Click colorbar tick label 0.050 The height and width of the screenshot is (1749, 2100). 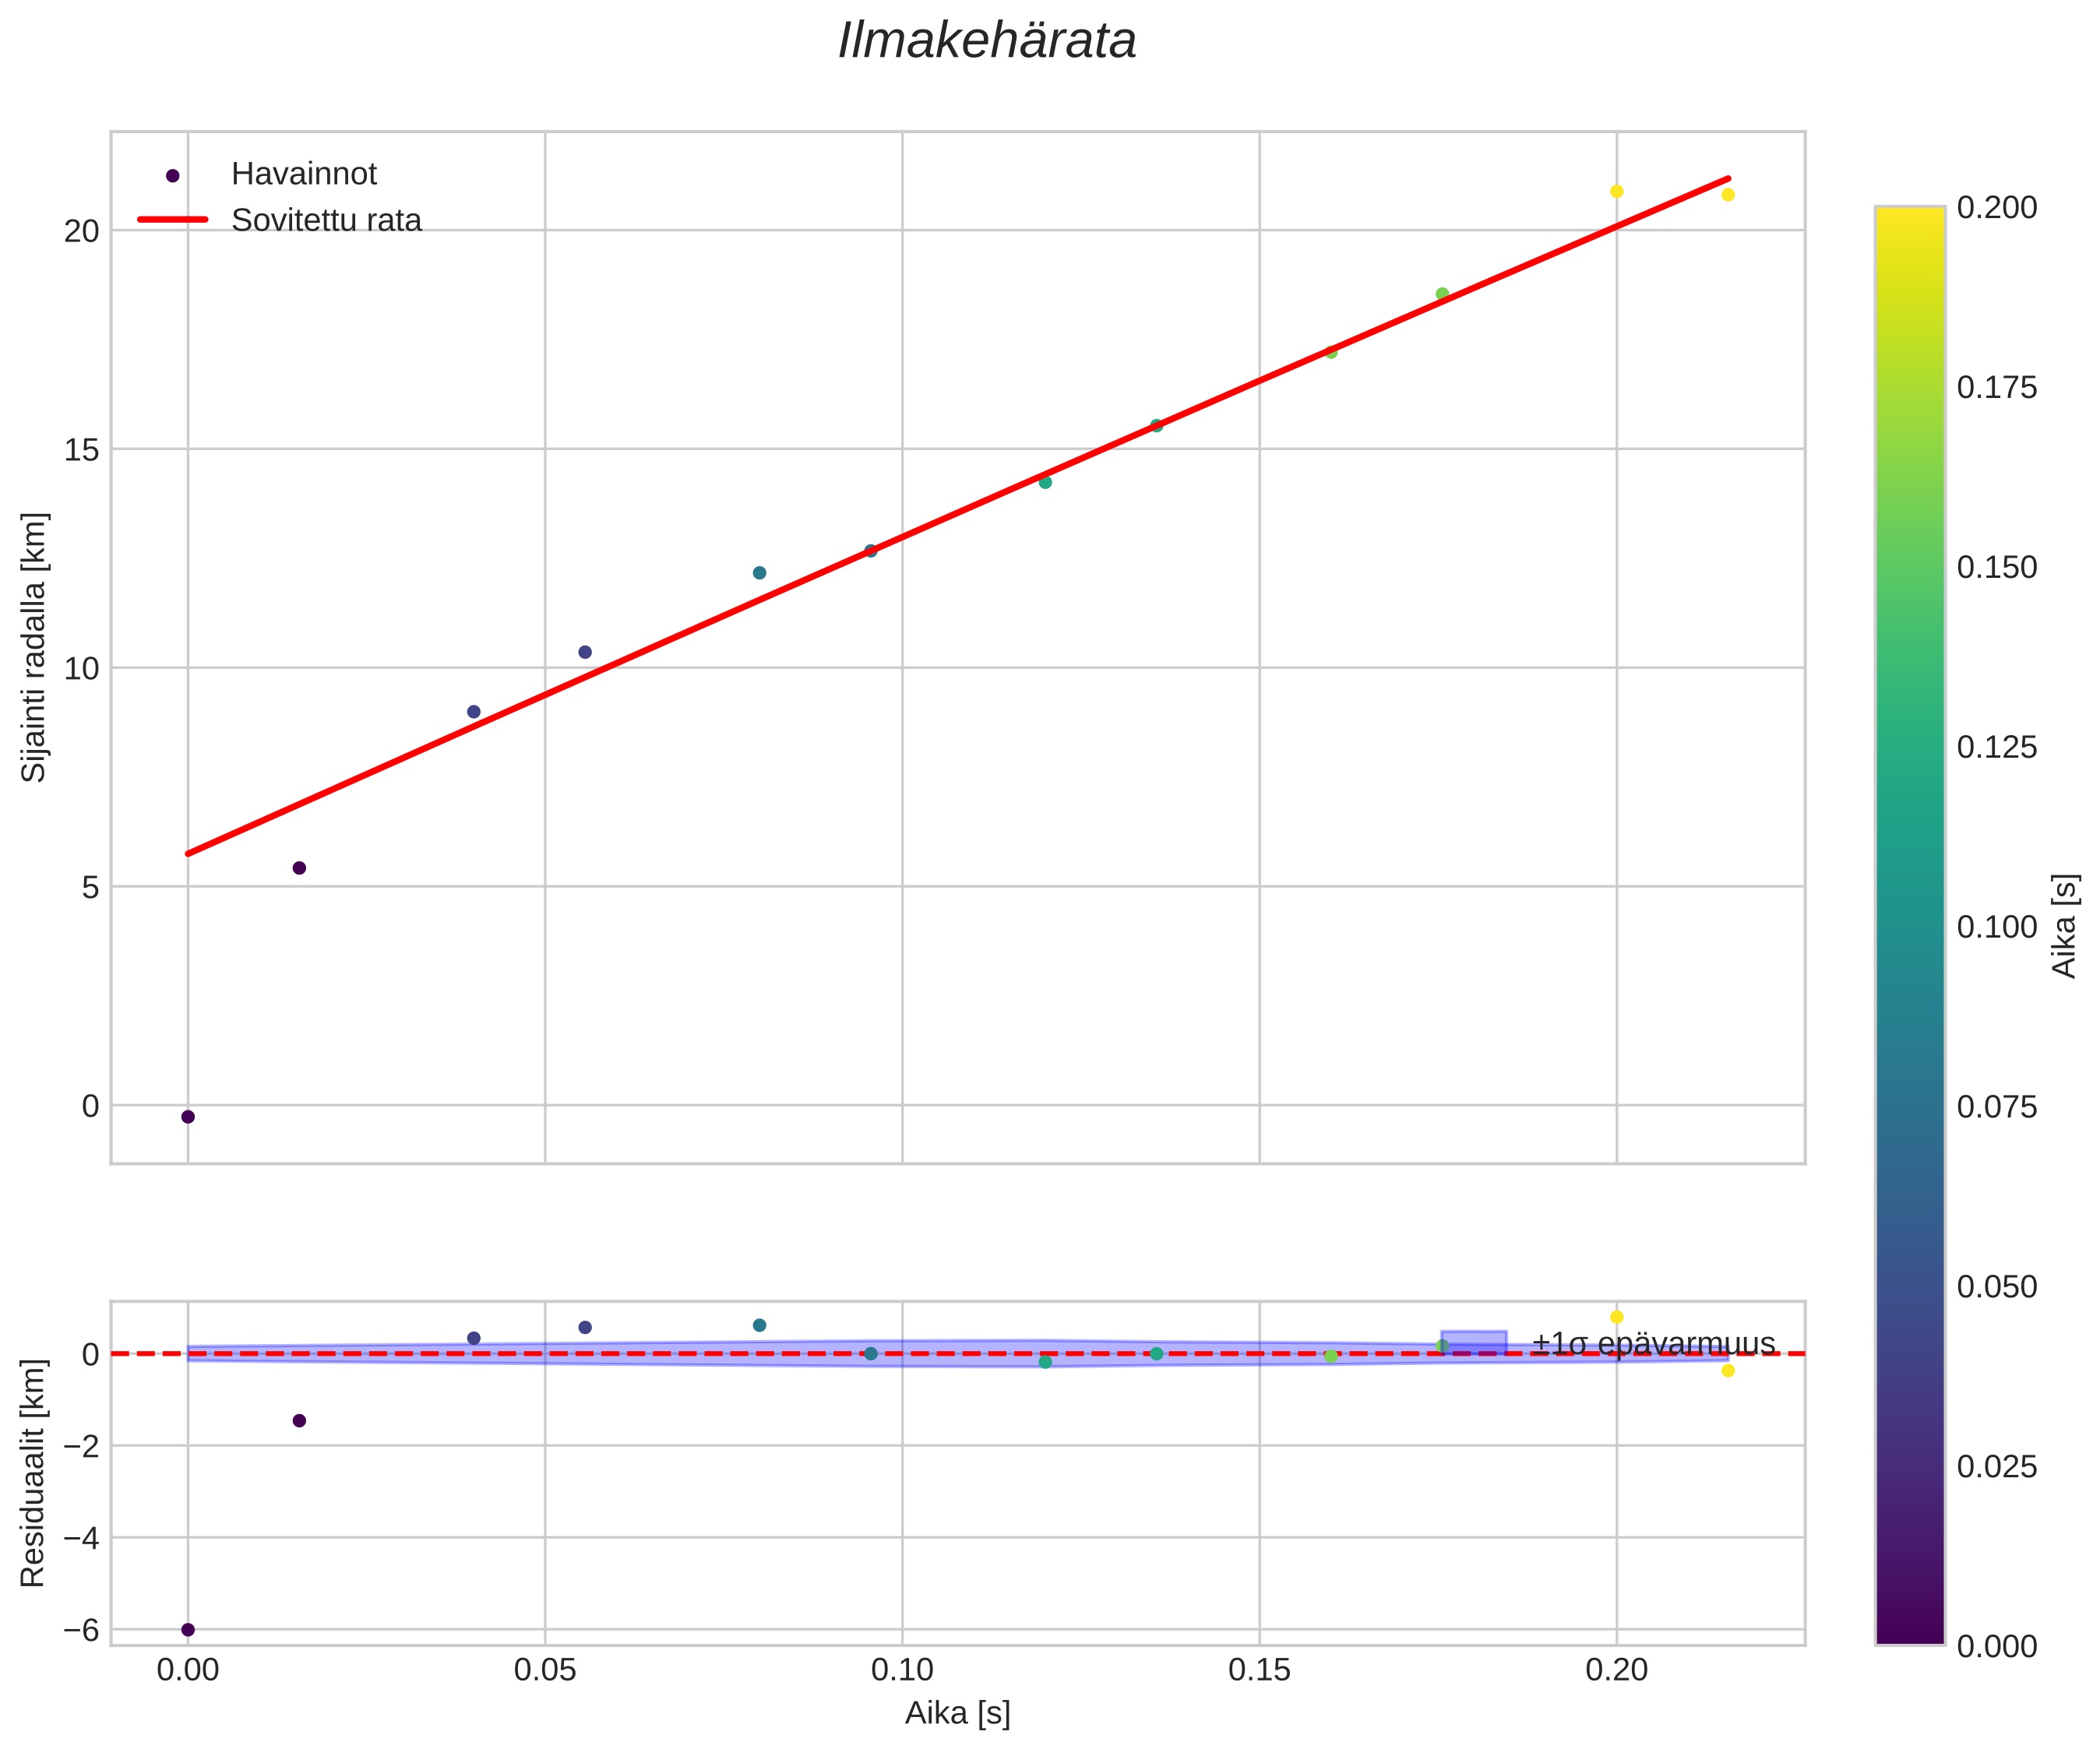[1997, 1286]
